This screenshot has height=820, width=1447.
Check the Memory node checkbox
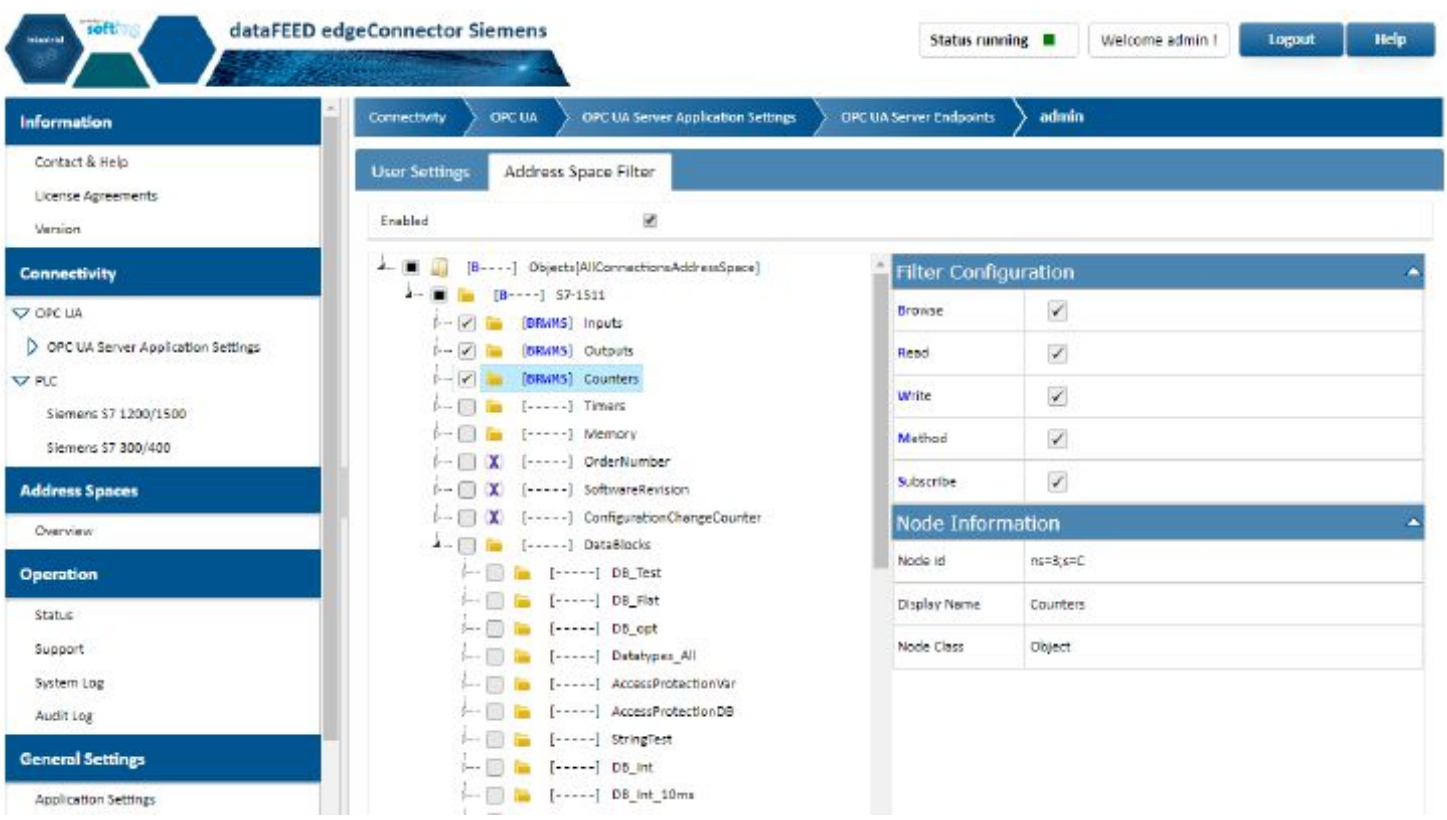(x=466, y=435)
